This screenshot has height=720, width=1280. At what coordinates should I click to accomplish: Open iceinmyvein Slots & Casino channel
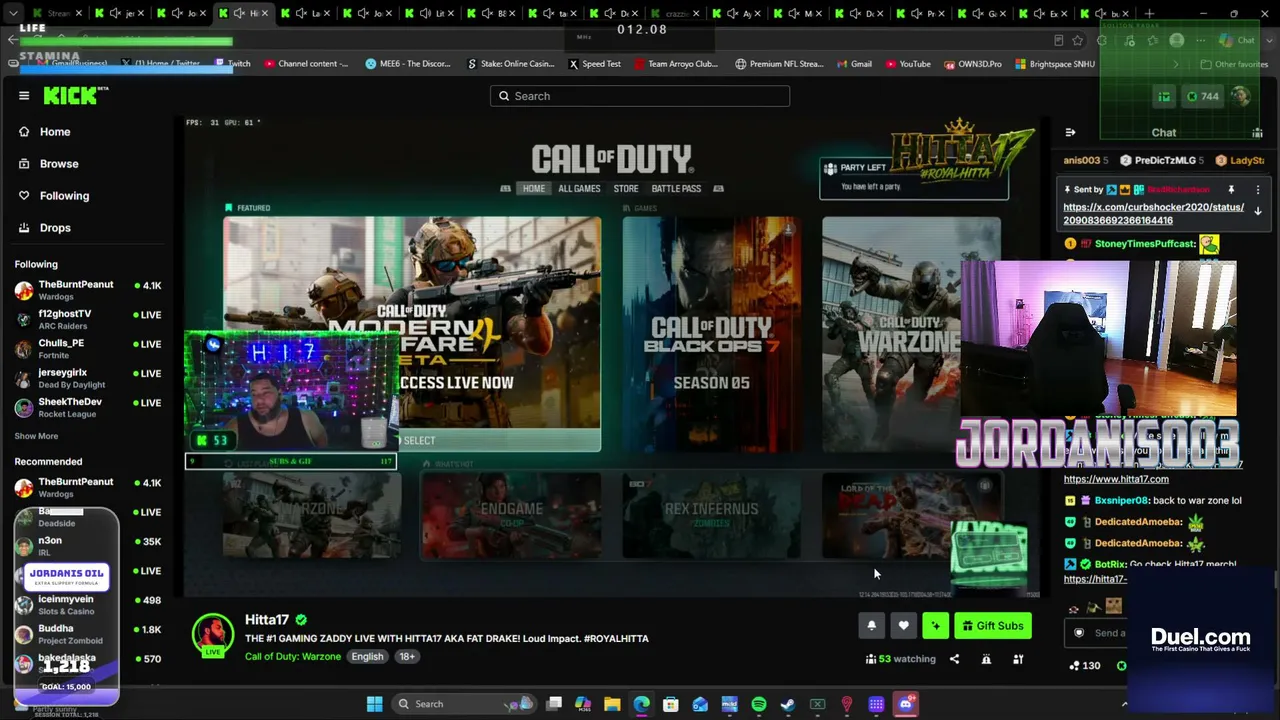point(88,604)
